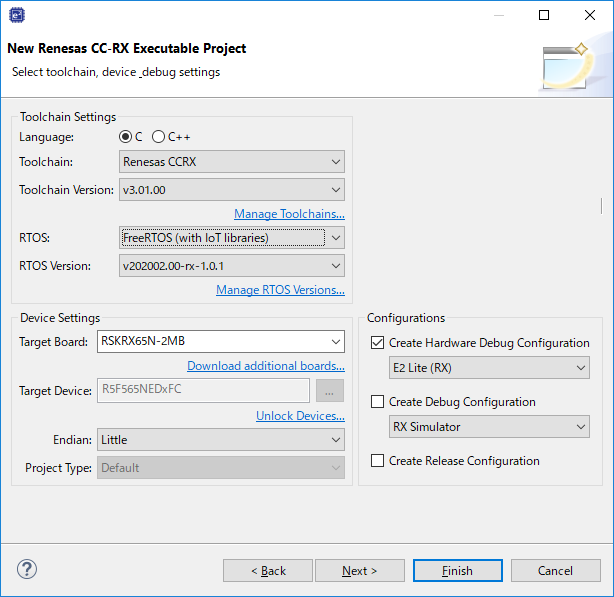
Task: Open the Unlock Devices link
Action: (x=300, y=416)
